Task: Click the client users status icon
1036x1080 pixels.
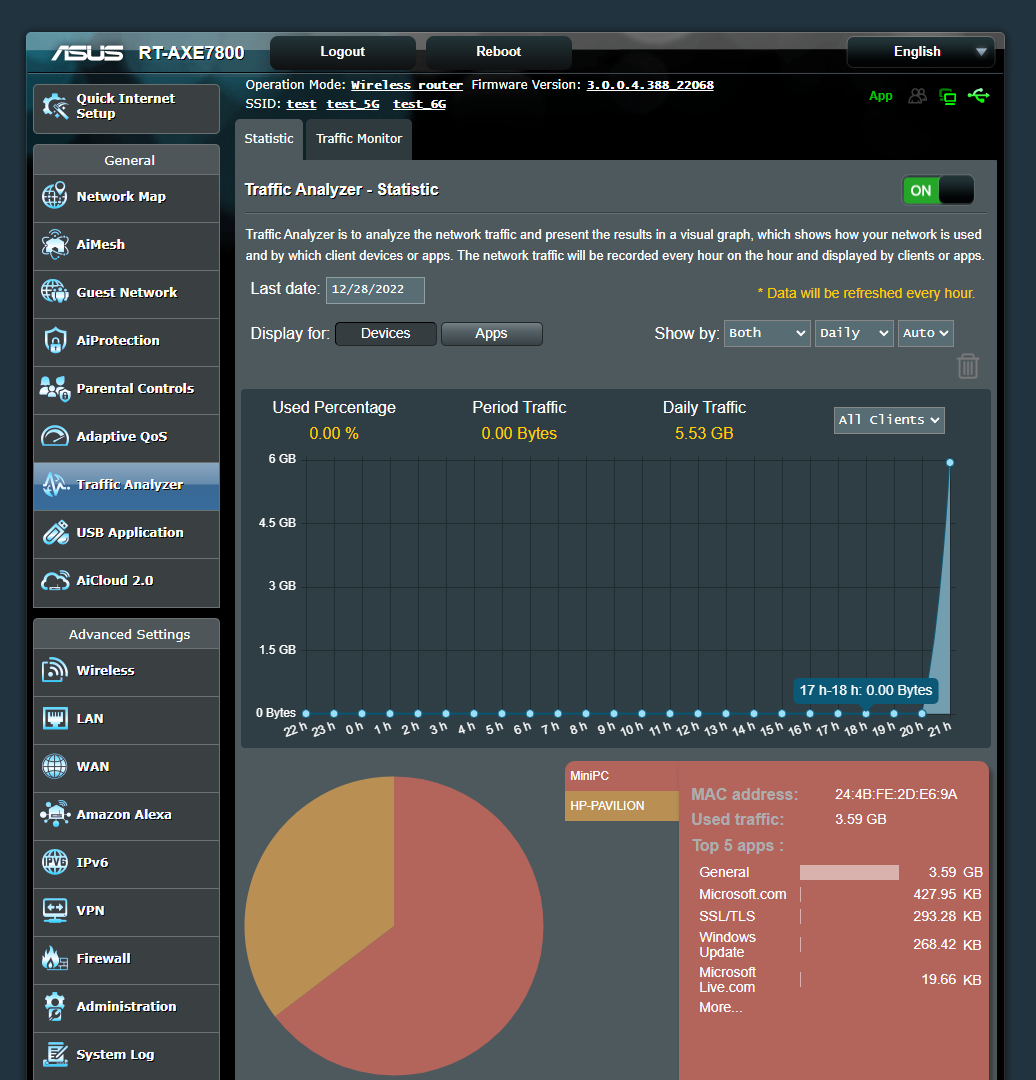Action: [x=917, y=96]
